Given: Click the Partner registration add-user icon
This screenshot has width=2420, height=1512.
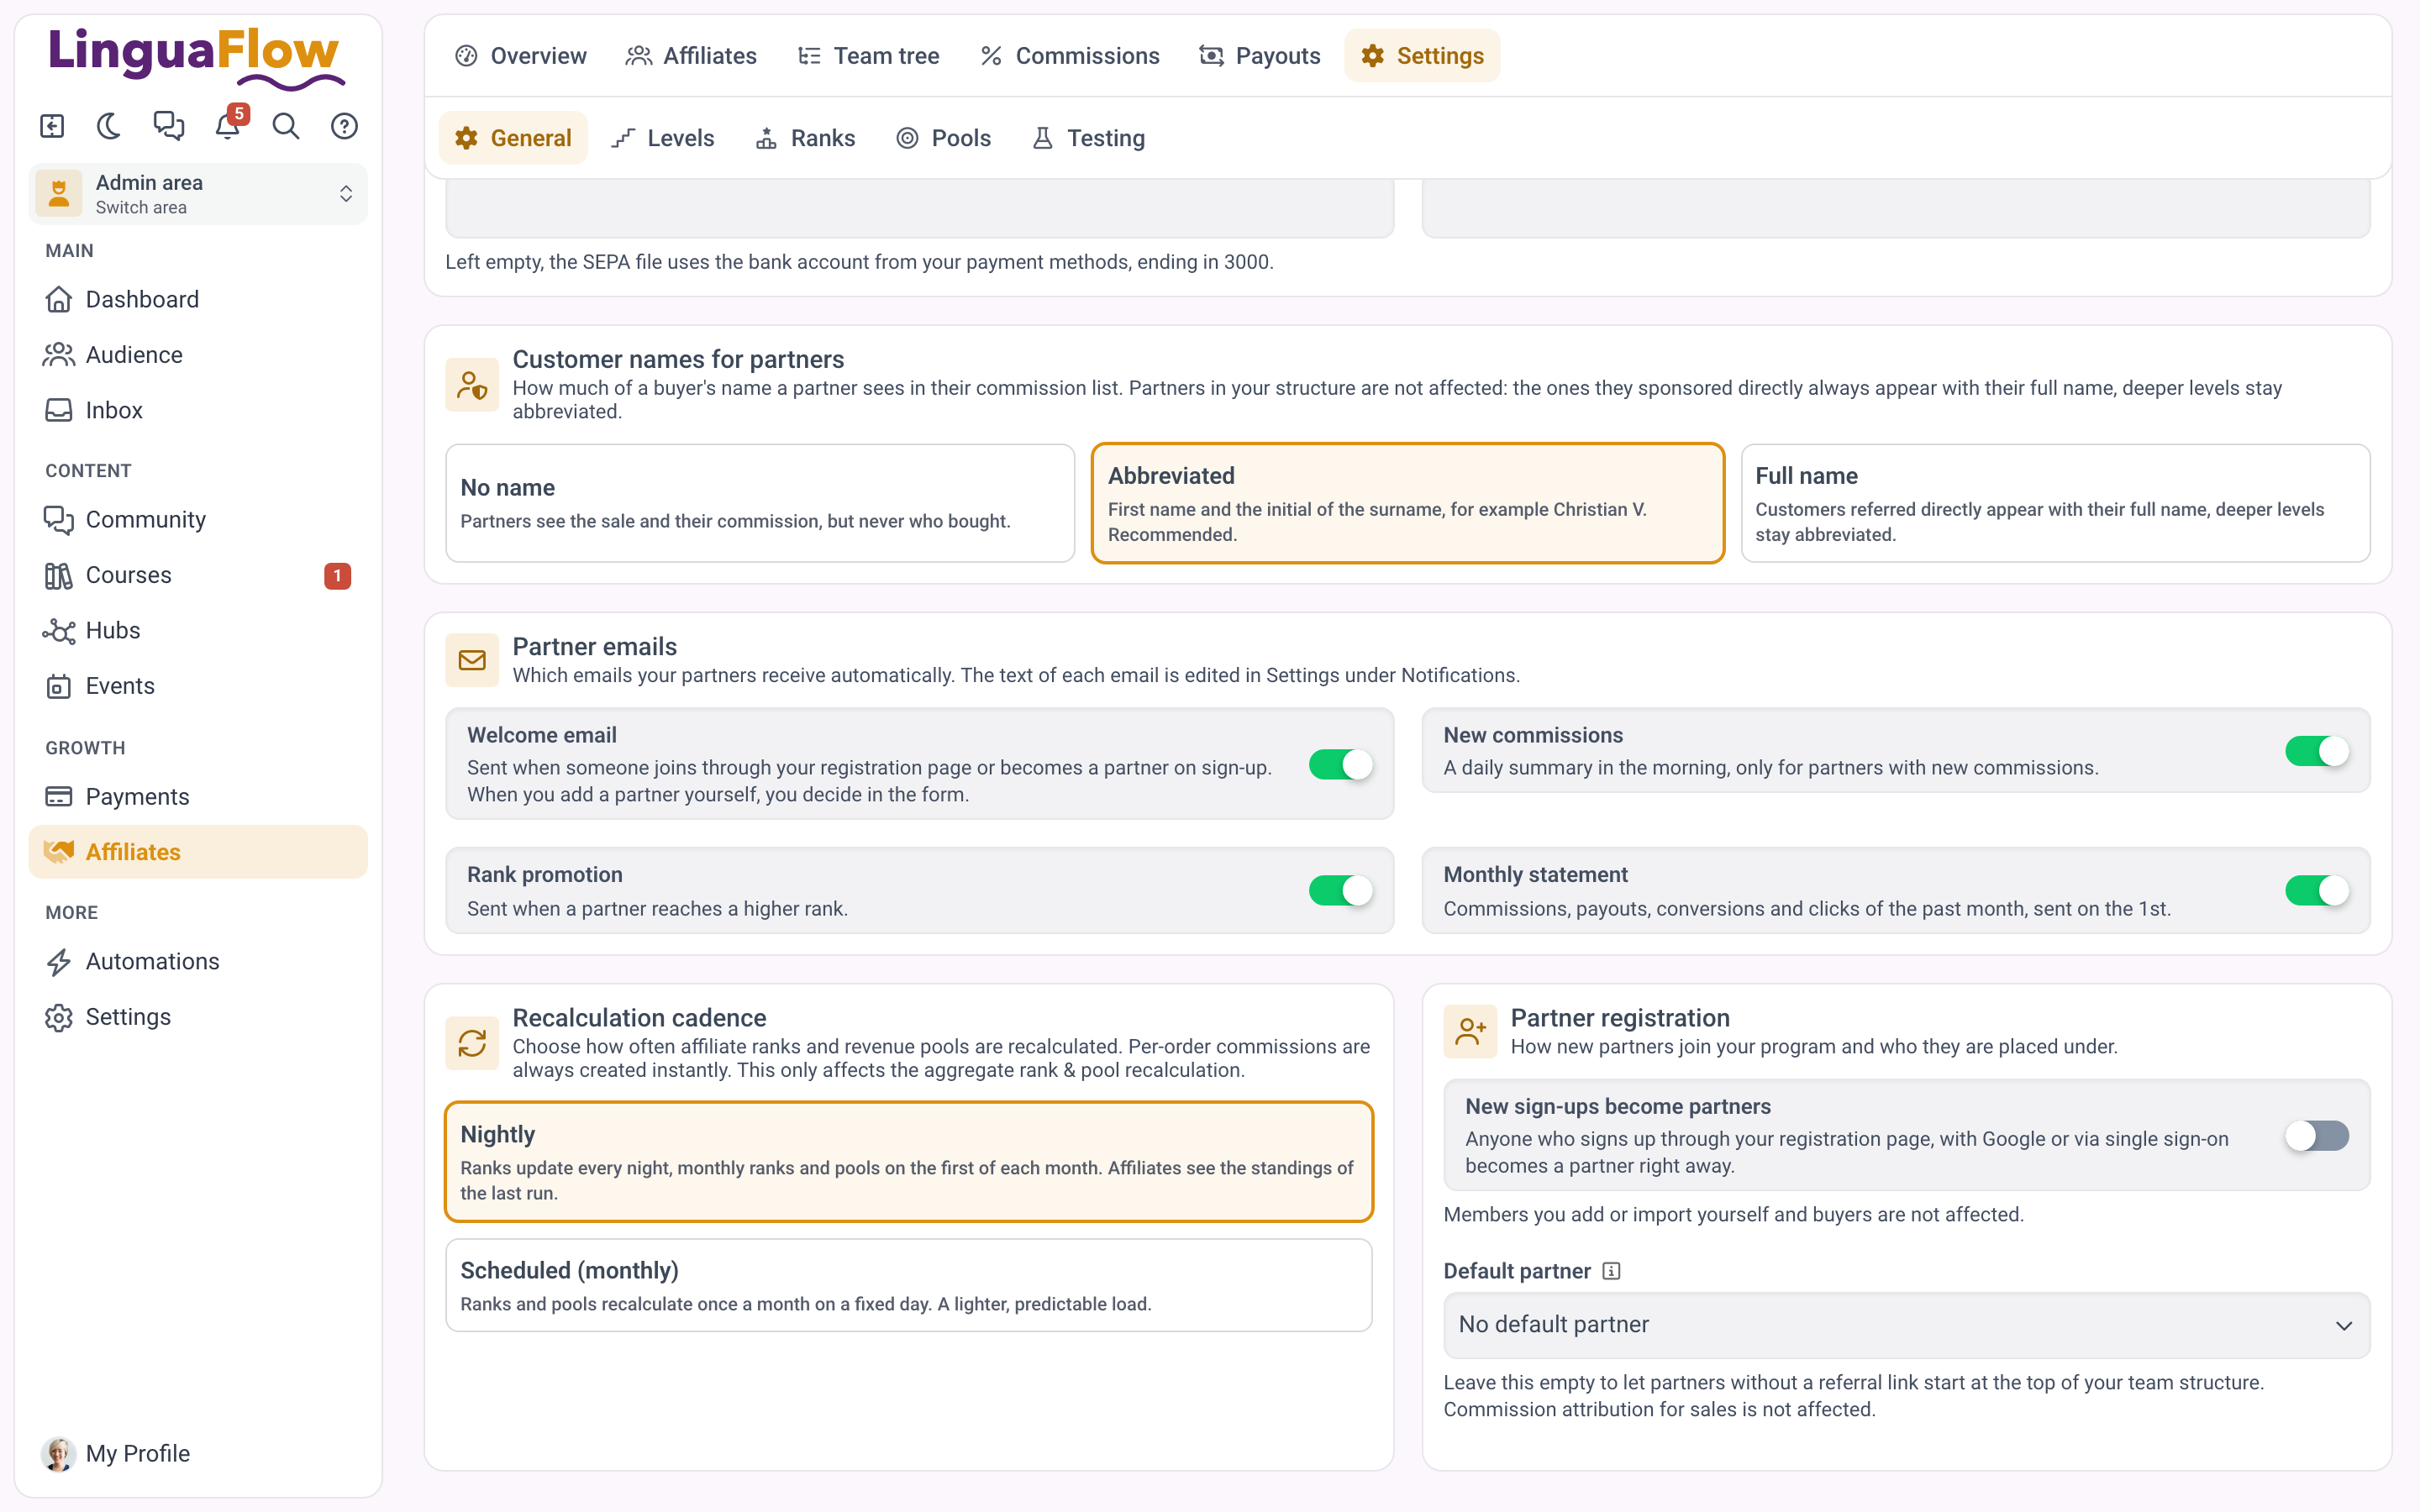Looking at the screenshot, I should point(1470,1031).
